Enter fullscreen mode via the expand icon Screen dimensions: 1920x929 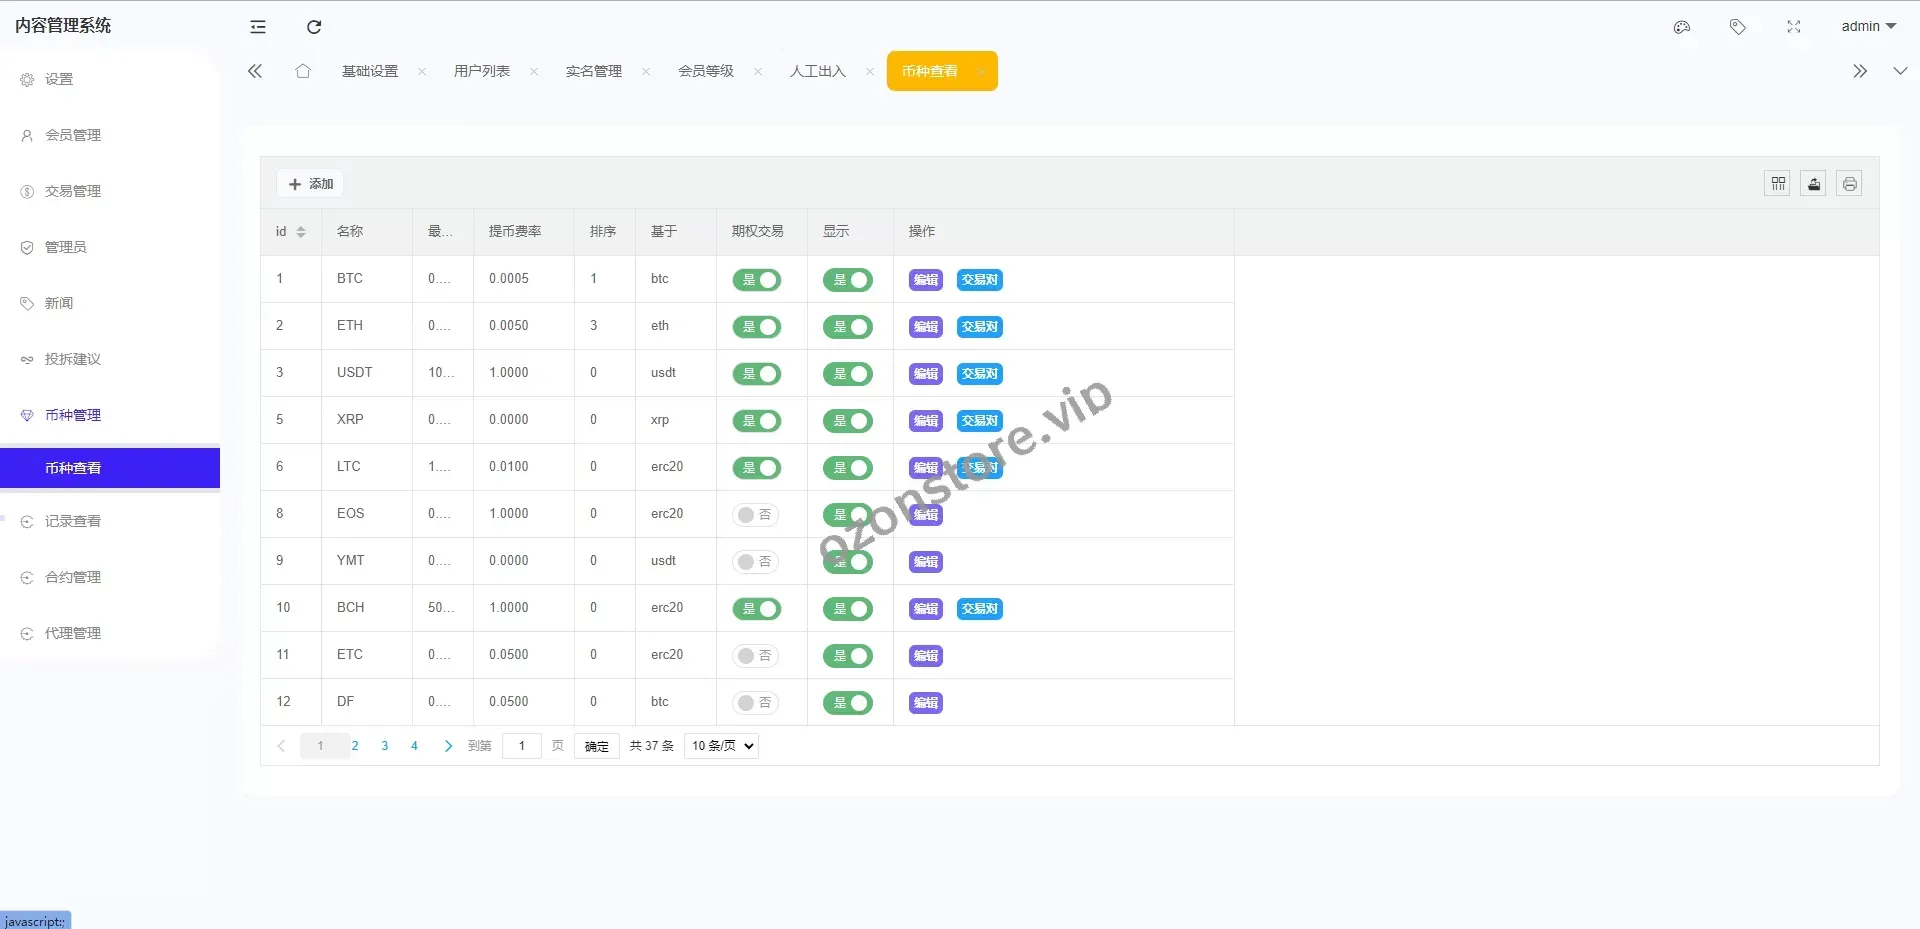(x=1794, y=27)
